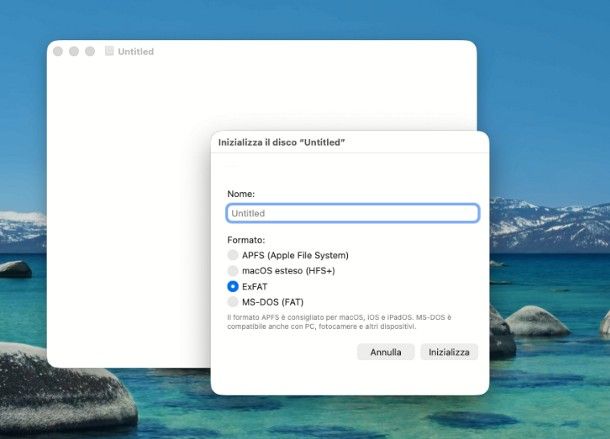Image resolution: width=610 pixels, height=439 pixels.
Task: Click the Untitled window title text
Action: (136, 51)
